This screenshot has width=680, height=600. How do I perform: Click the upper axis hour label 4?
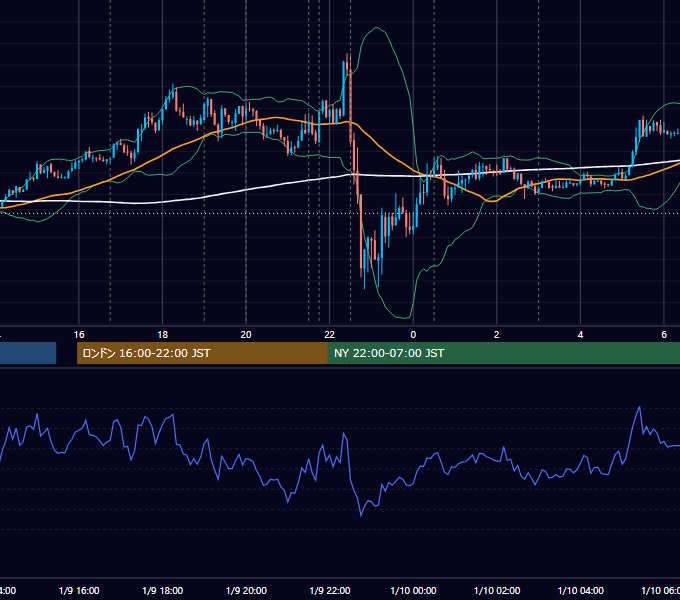tap(580, 335)
